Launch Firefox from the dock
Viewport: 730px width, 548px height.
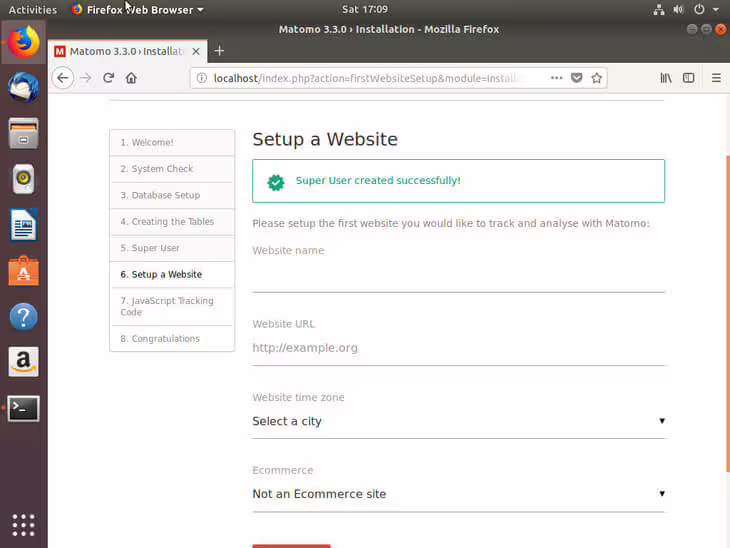coord(23,42)
